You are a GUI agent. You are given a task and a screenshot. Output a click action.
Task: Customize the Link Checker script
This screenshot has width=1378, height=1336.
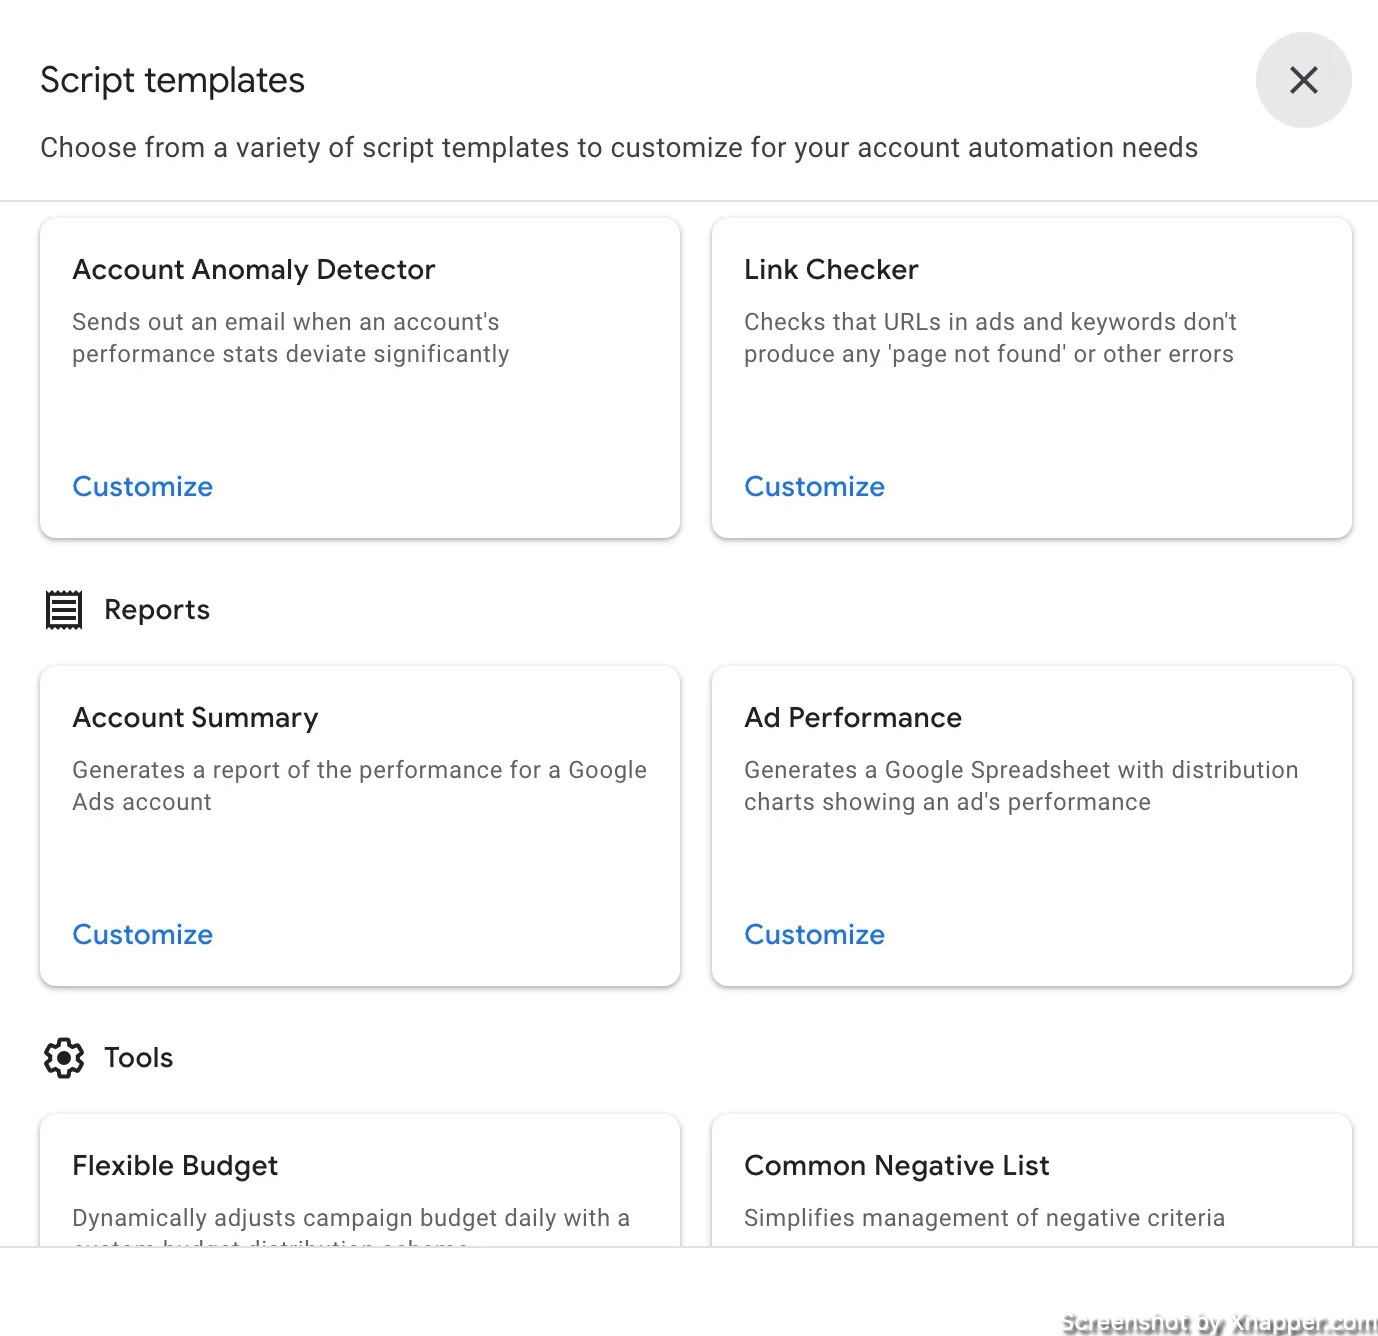[x=815, y=487]
